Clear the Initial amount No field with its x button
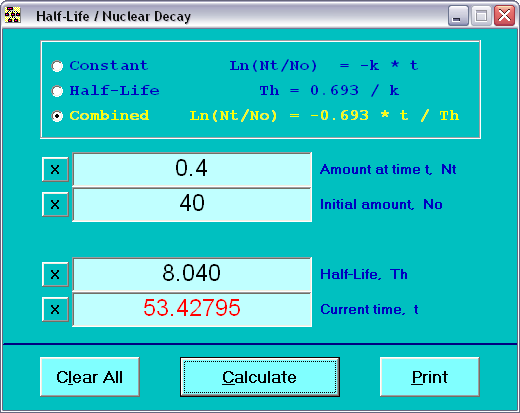 [55, 204]
